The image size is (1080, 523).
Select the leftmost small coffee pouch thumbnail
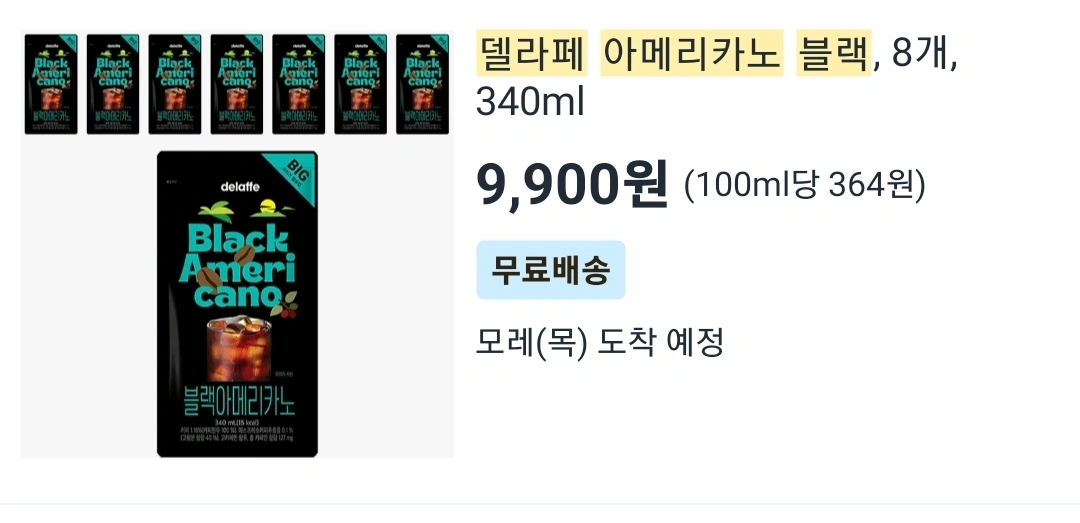[x=51, y=84]
